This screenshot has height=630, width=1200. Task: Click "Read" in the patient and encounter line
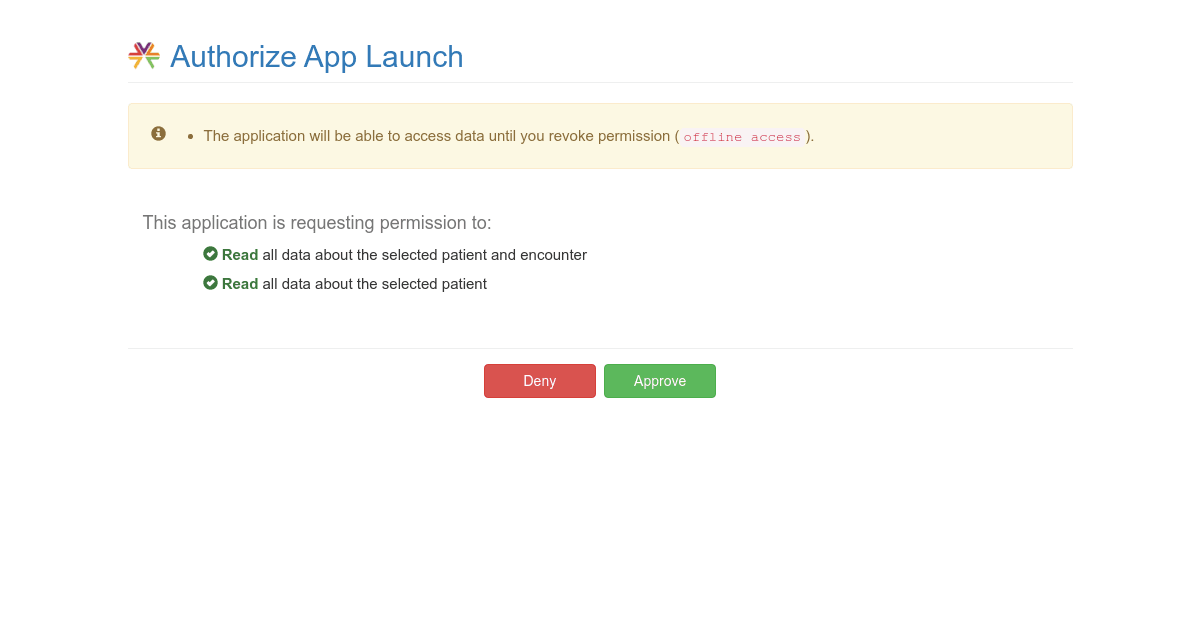point(240,255)
